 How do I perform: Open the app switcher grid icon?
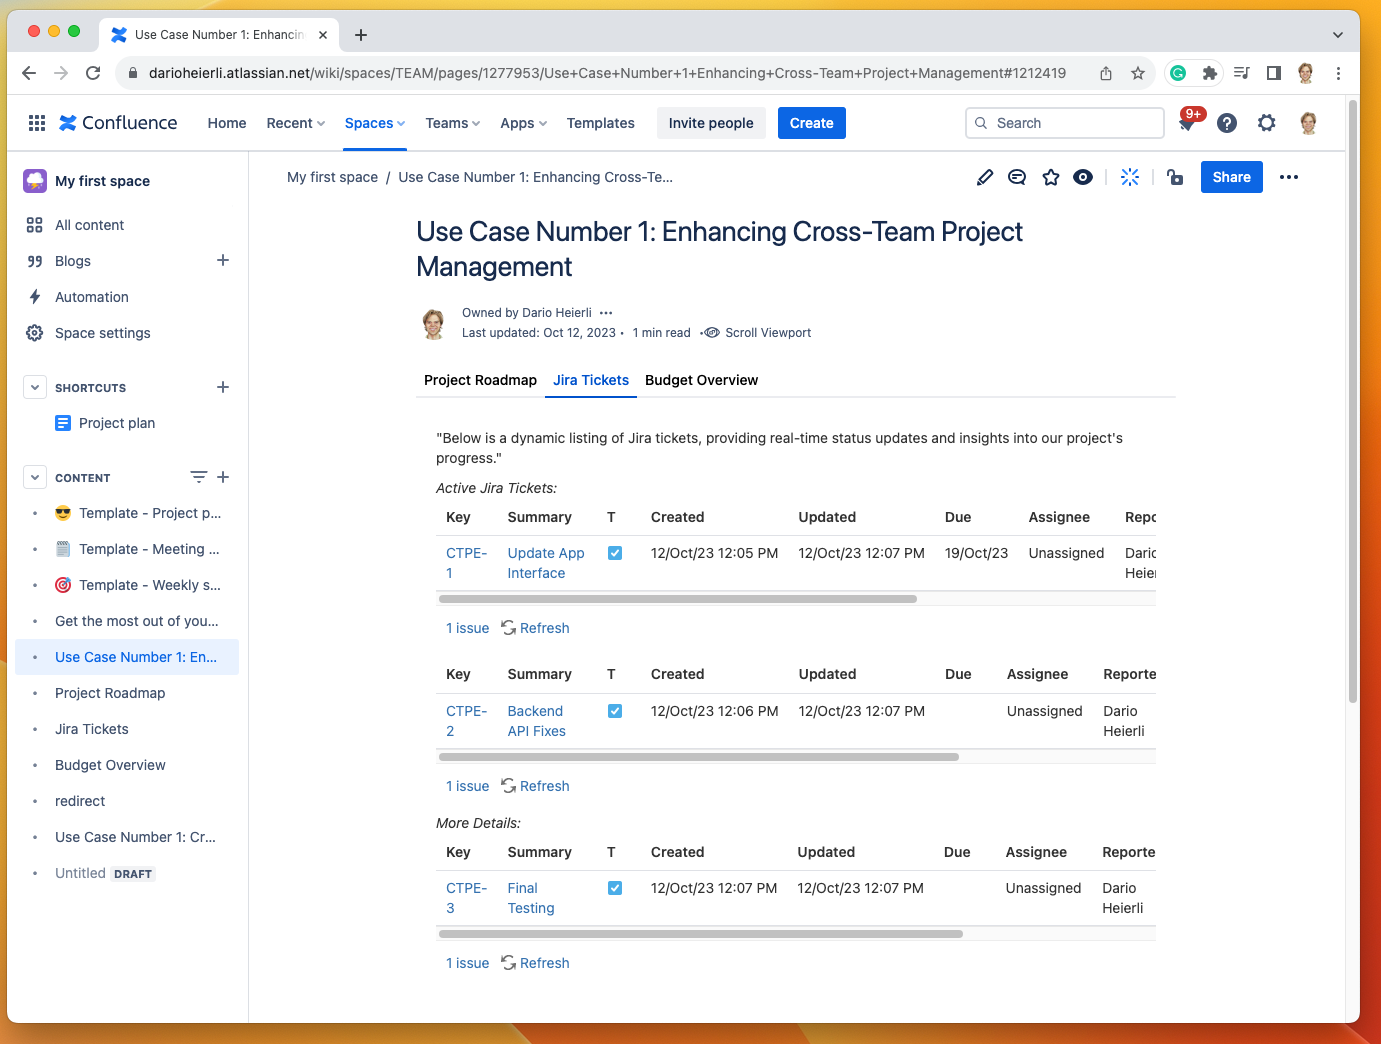coord(36,122)
